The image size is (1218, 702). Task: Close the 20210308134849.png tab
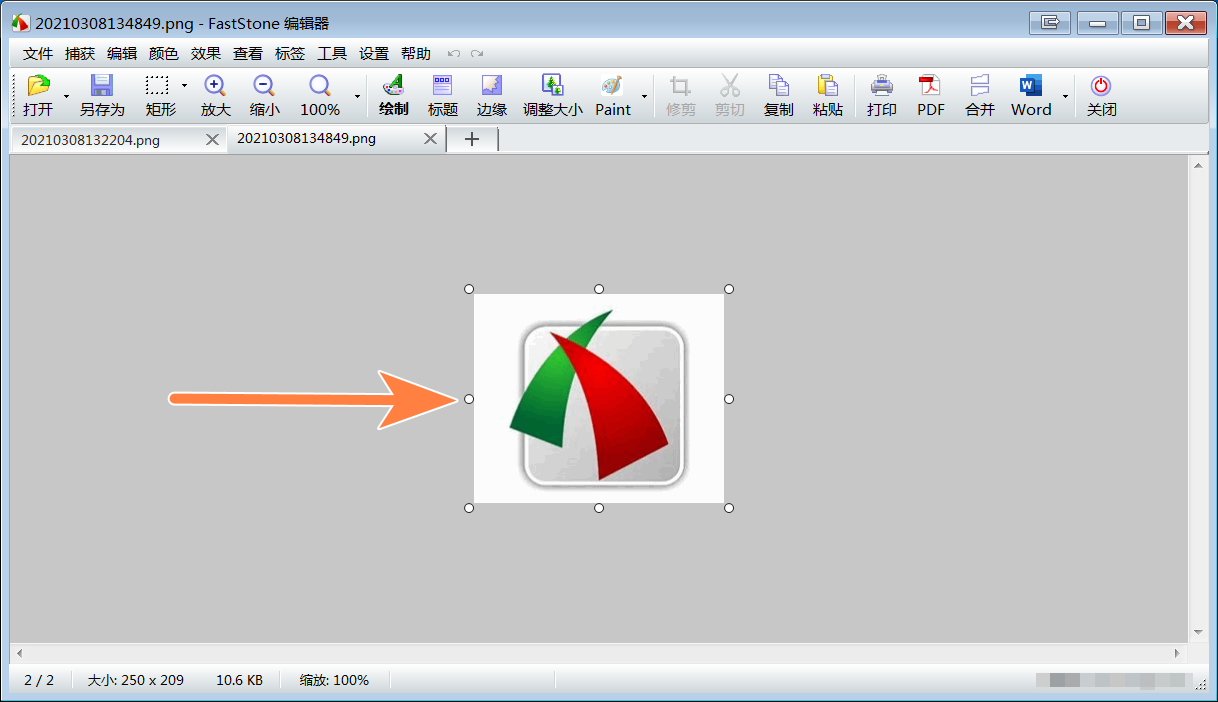pos(431,139)
